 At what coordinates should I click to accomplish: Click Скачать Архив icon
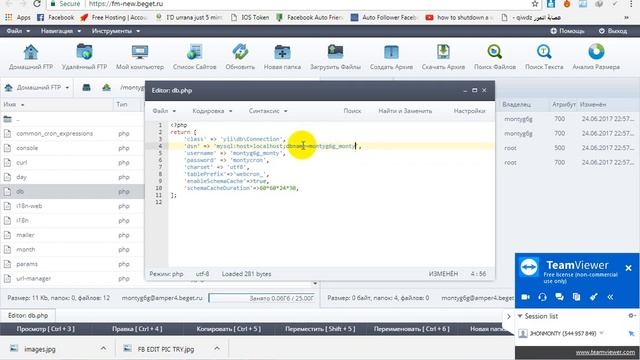[443, 57]
